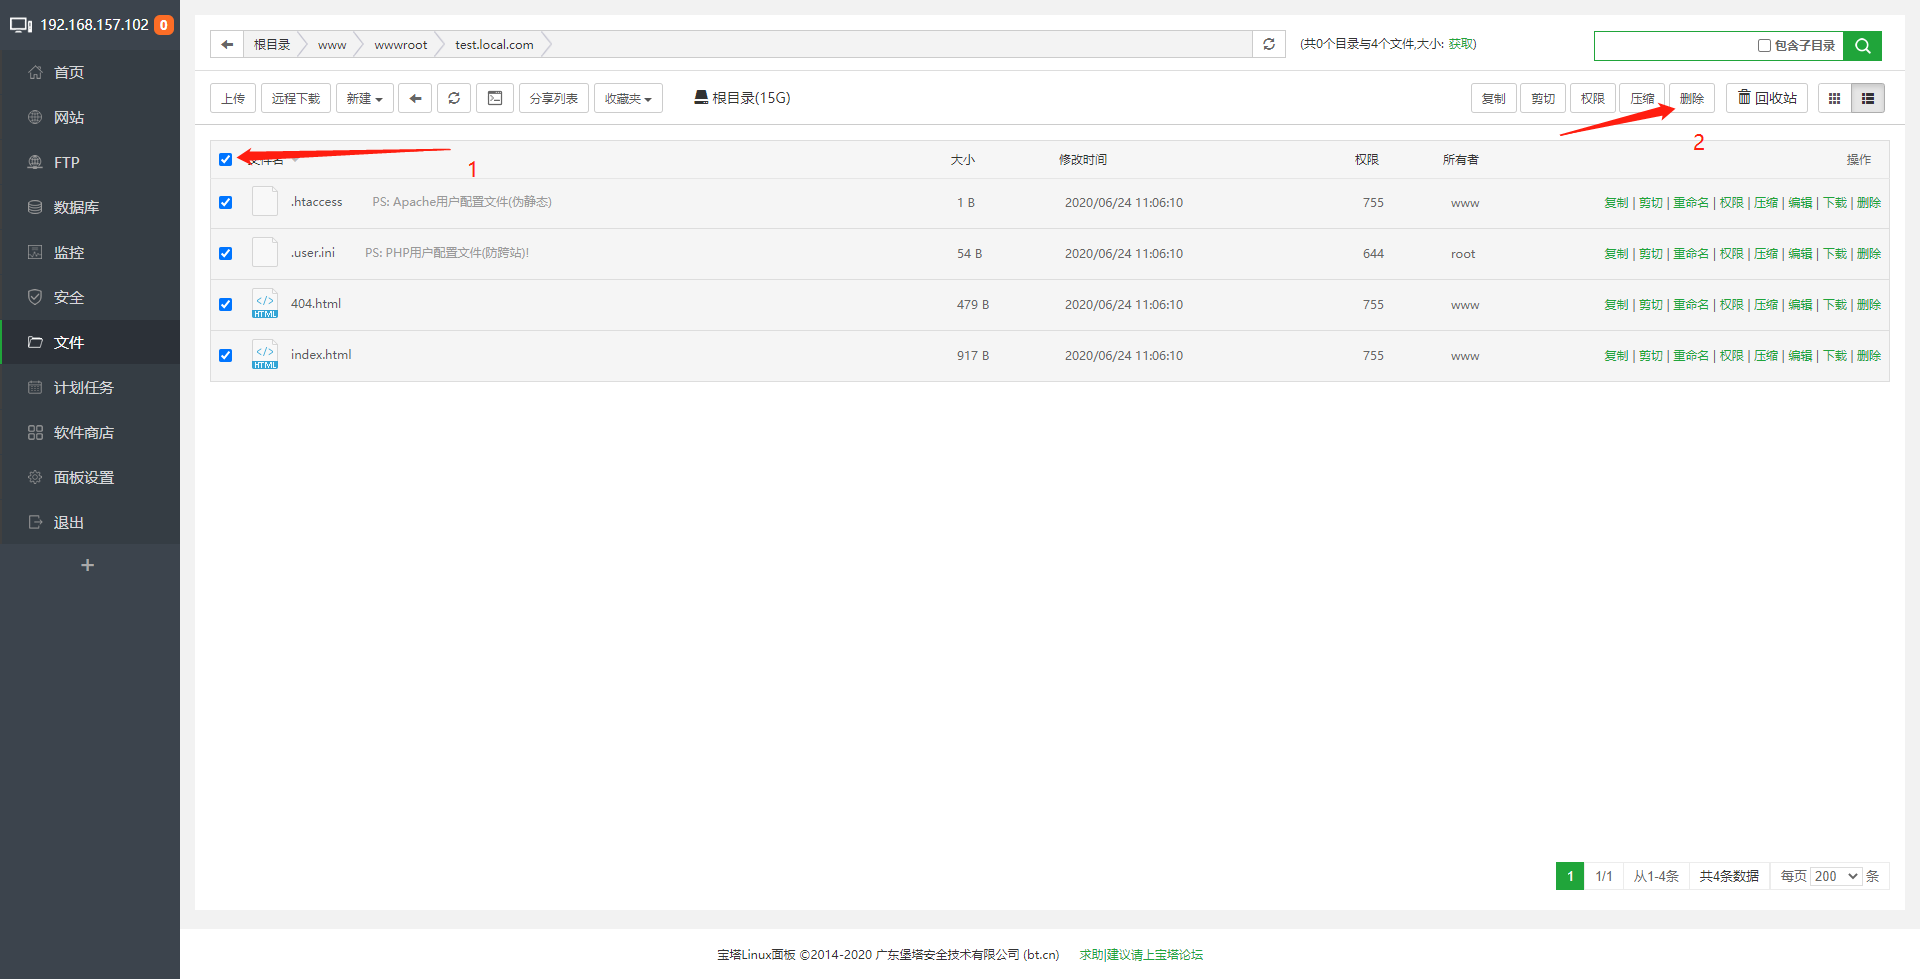Sort by the 修改时间 column header

pos(1083,160)
